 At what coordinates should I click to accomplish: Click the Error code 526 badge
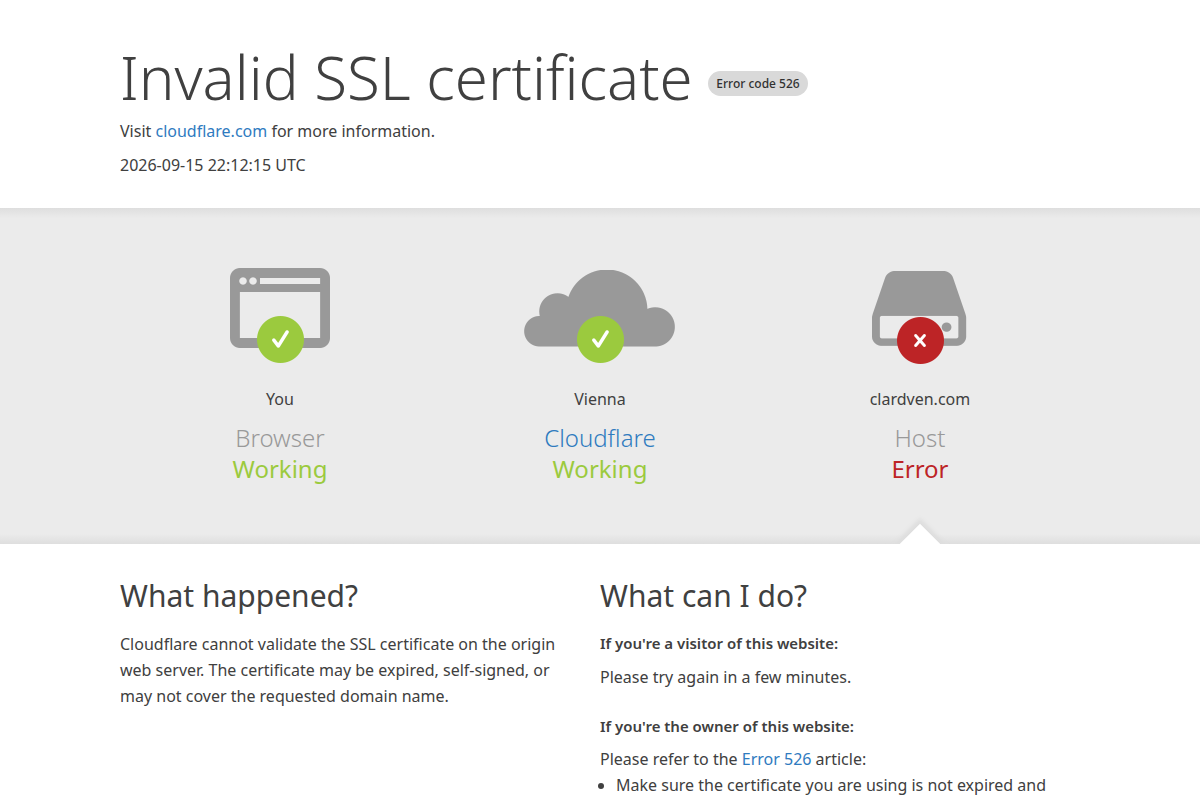click(x=758, y=84)
